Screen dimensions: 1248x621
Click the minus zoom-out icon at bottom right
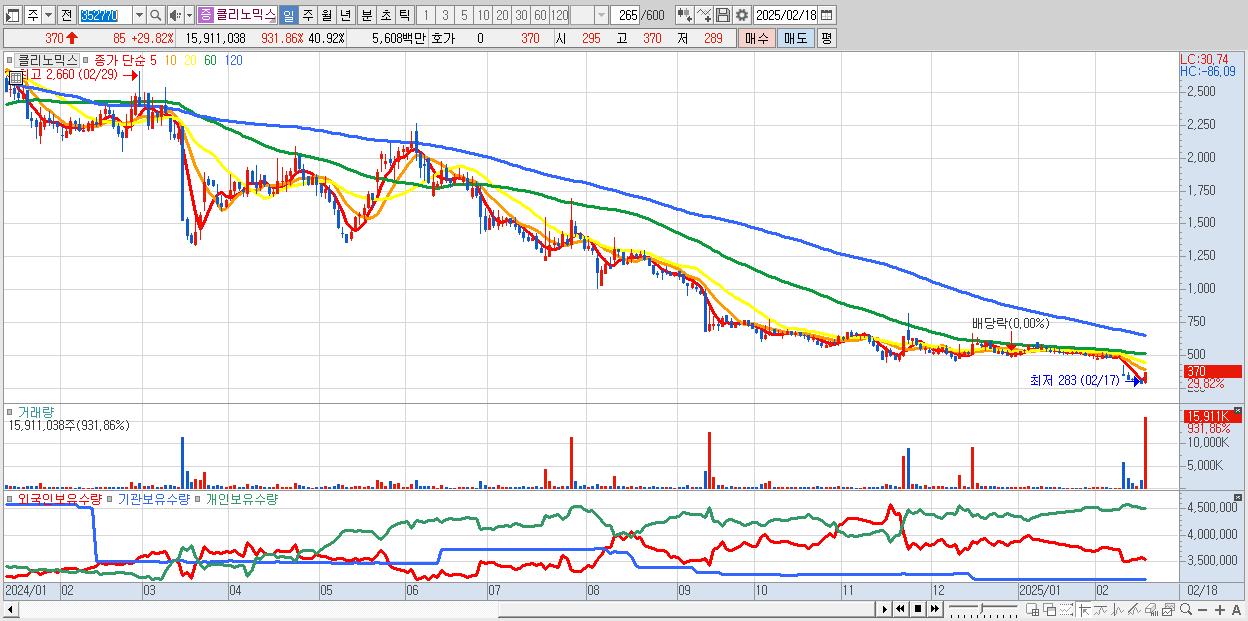pos(1203,610)
